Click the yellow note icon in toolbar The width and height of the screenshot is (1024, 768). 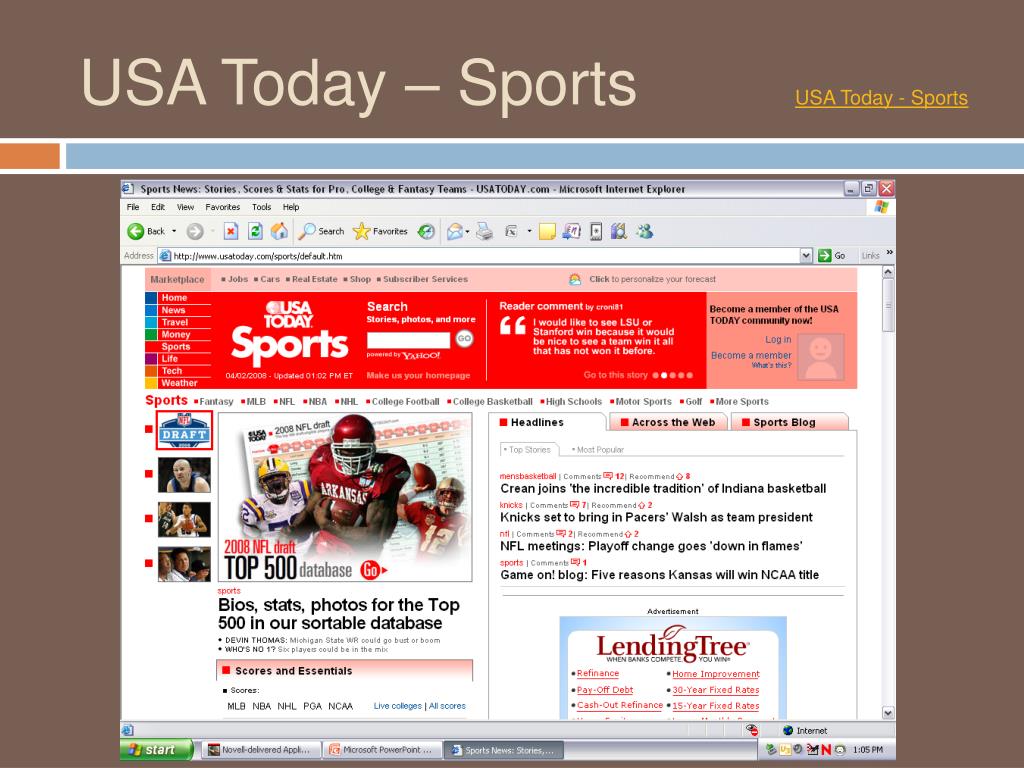(547, 231)
